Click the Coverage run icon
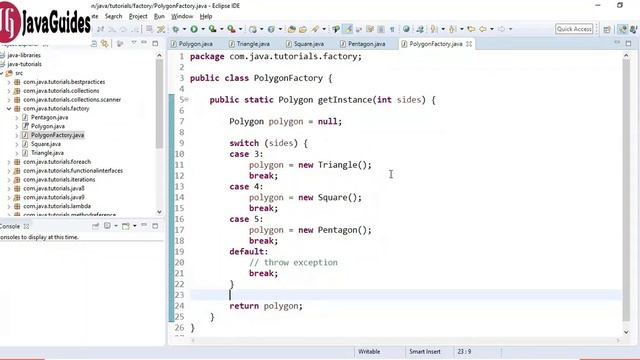640x360 pixels. [212, 29]
